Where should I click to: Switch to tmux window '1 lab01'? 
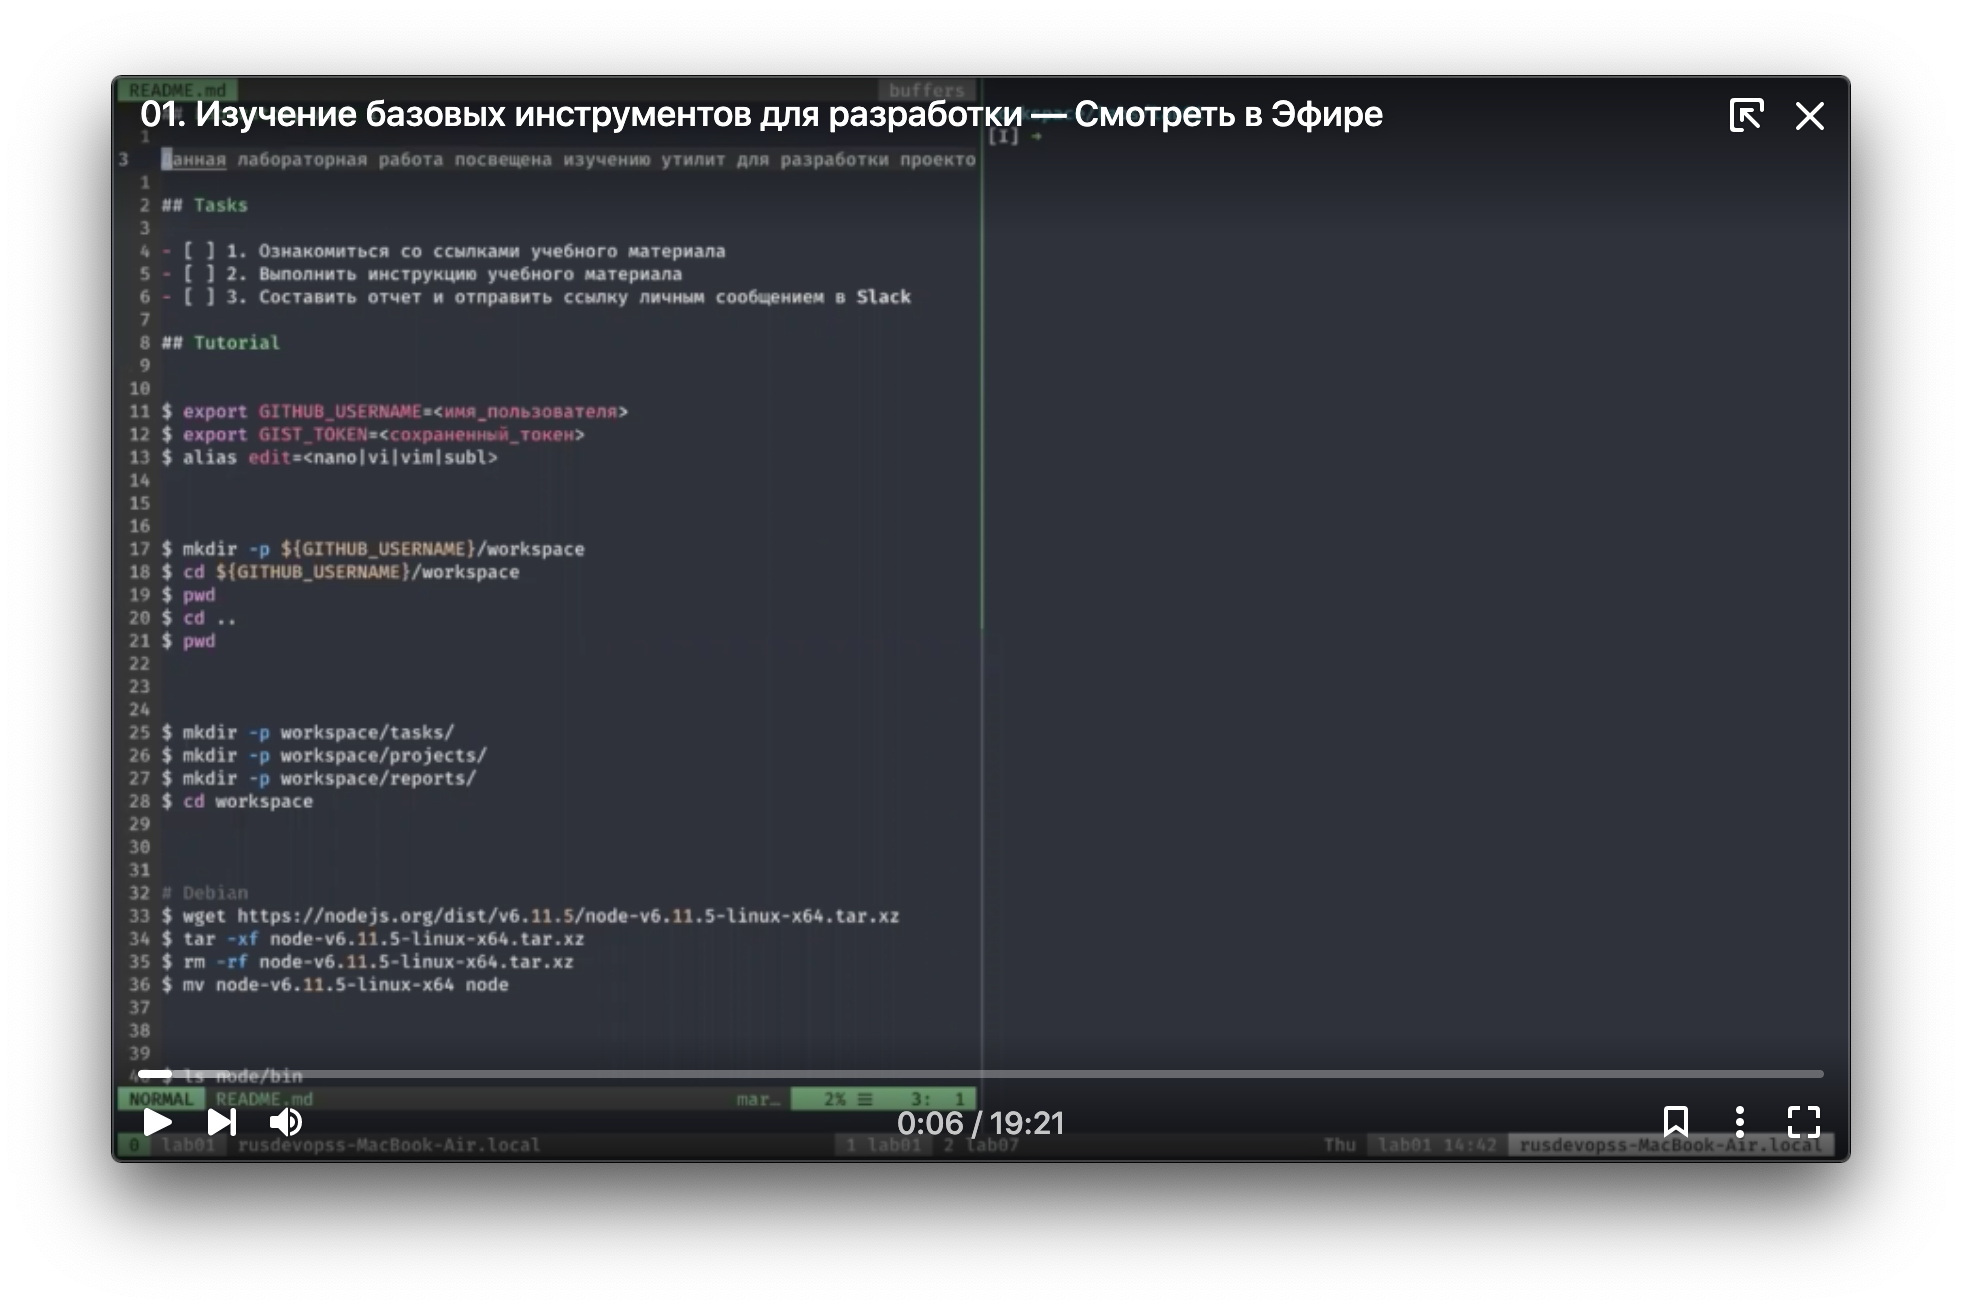[883, 1145]
